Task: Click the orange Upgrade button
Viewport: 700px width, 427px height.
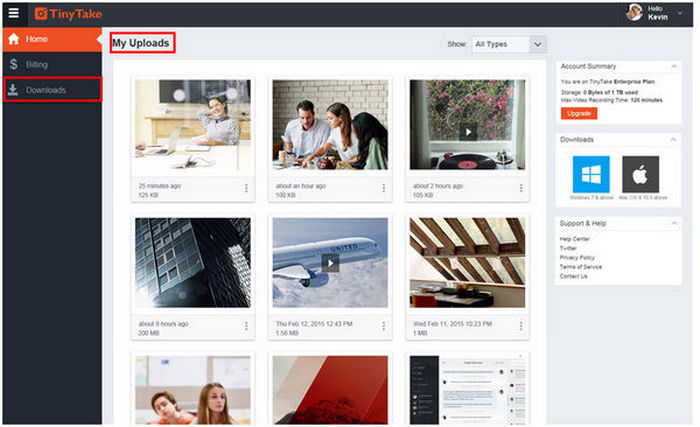Action: [x=578, y=114]
